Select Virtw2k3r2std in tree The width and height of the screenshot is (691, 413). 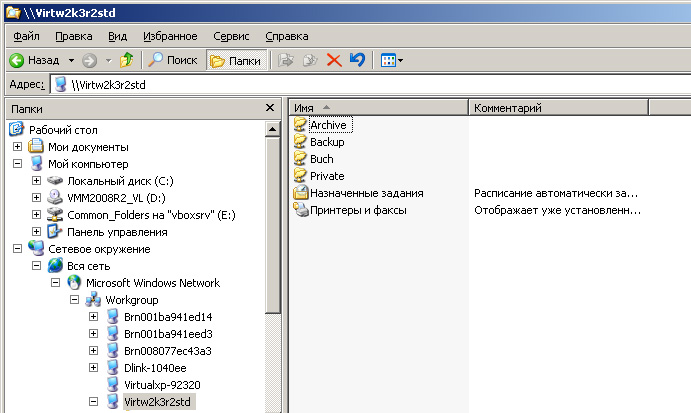pos(157,402)
